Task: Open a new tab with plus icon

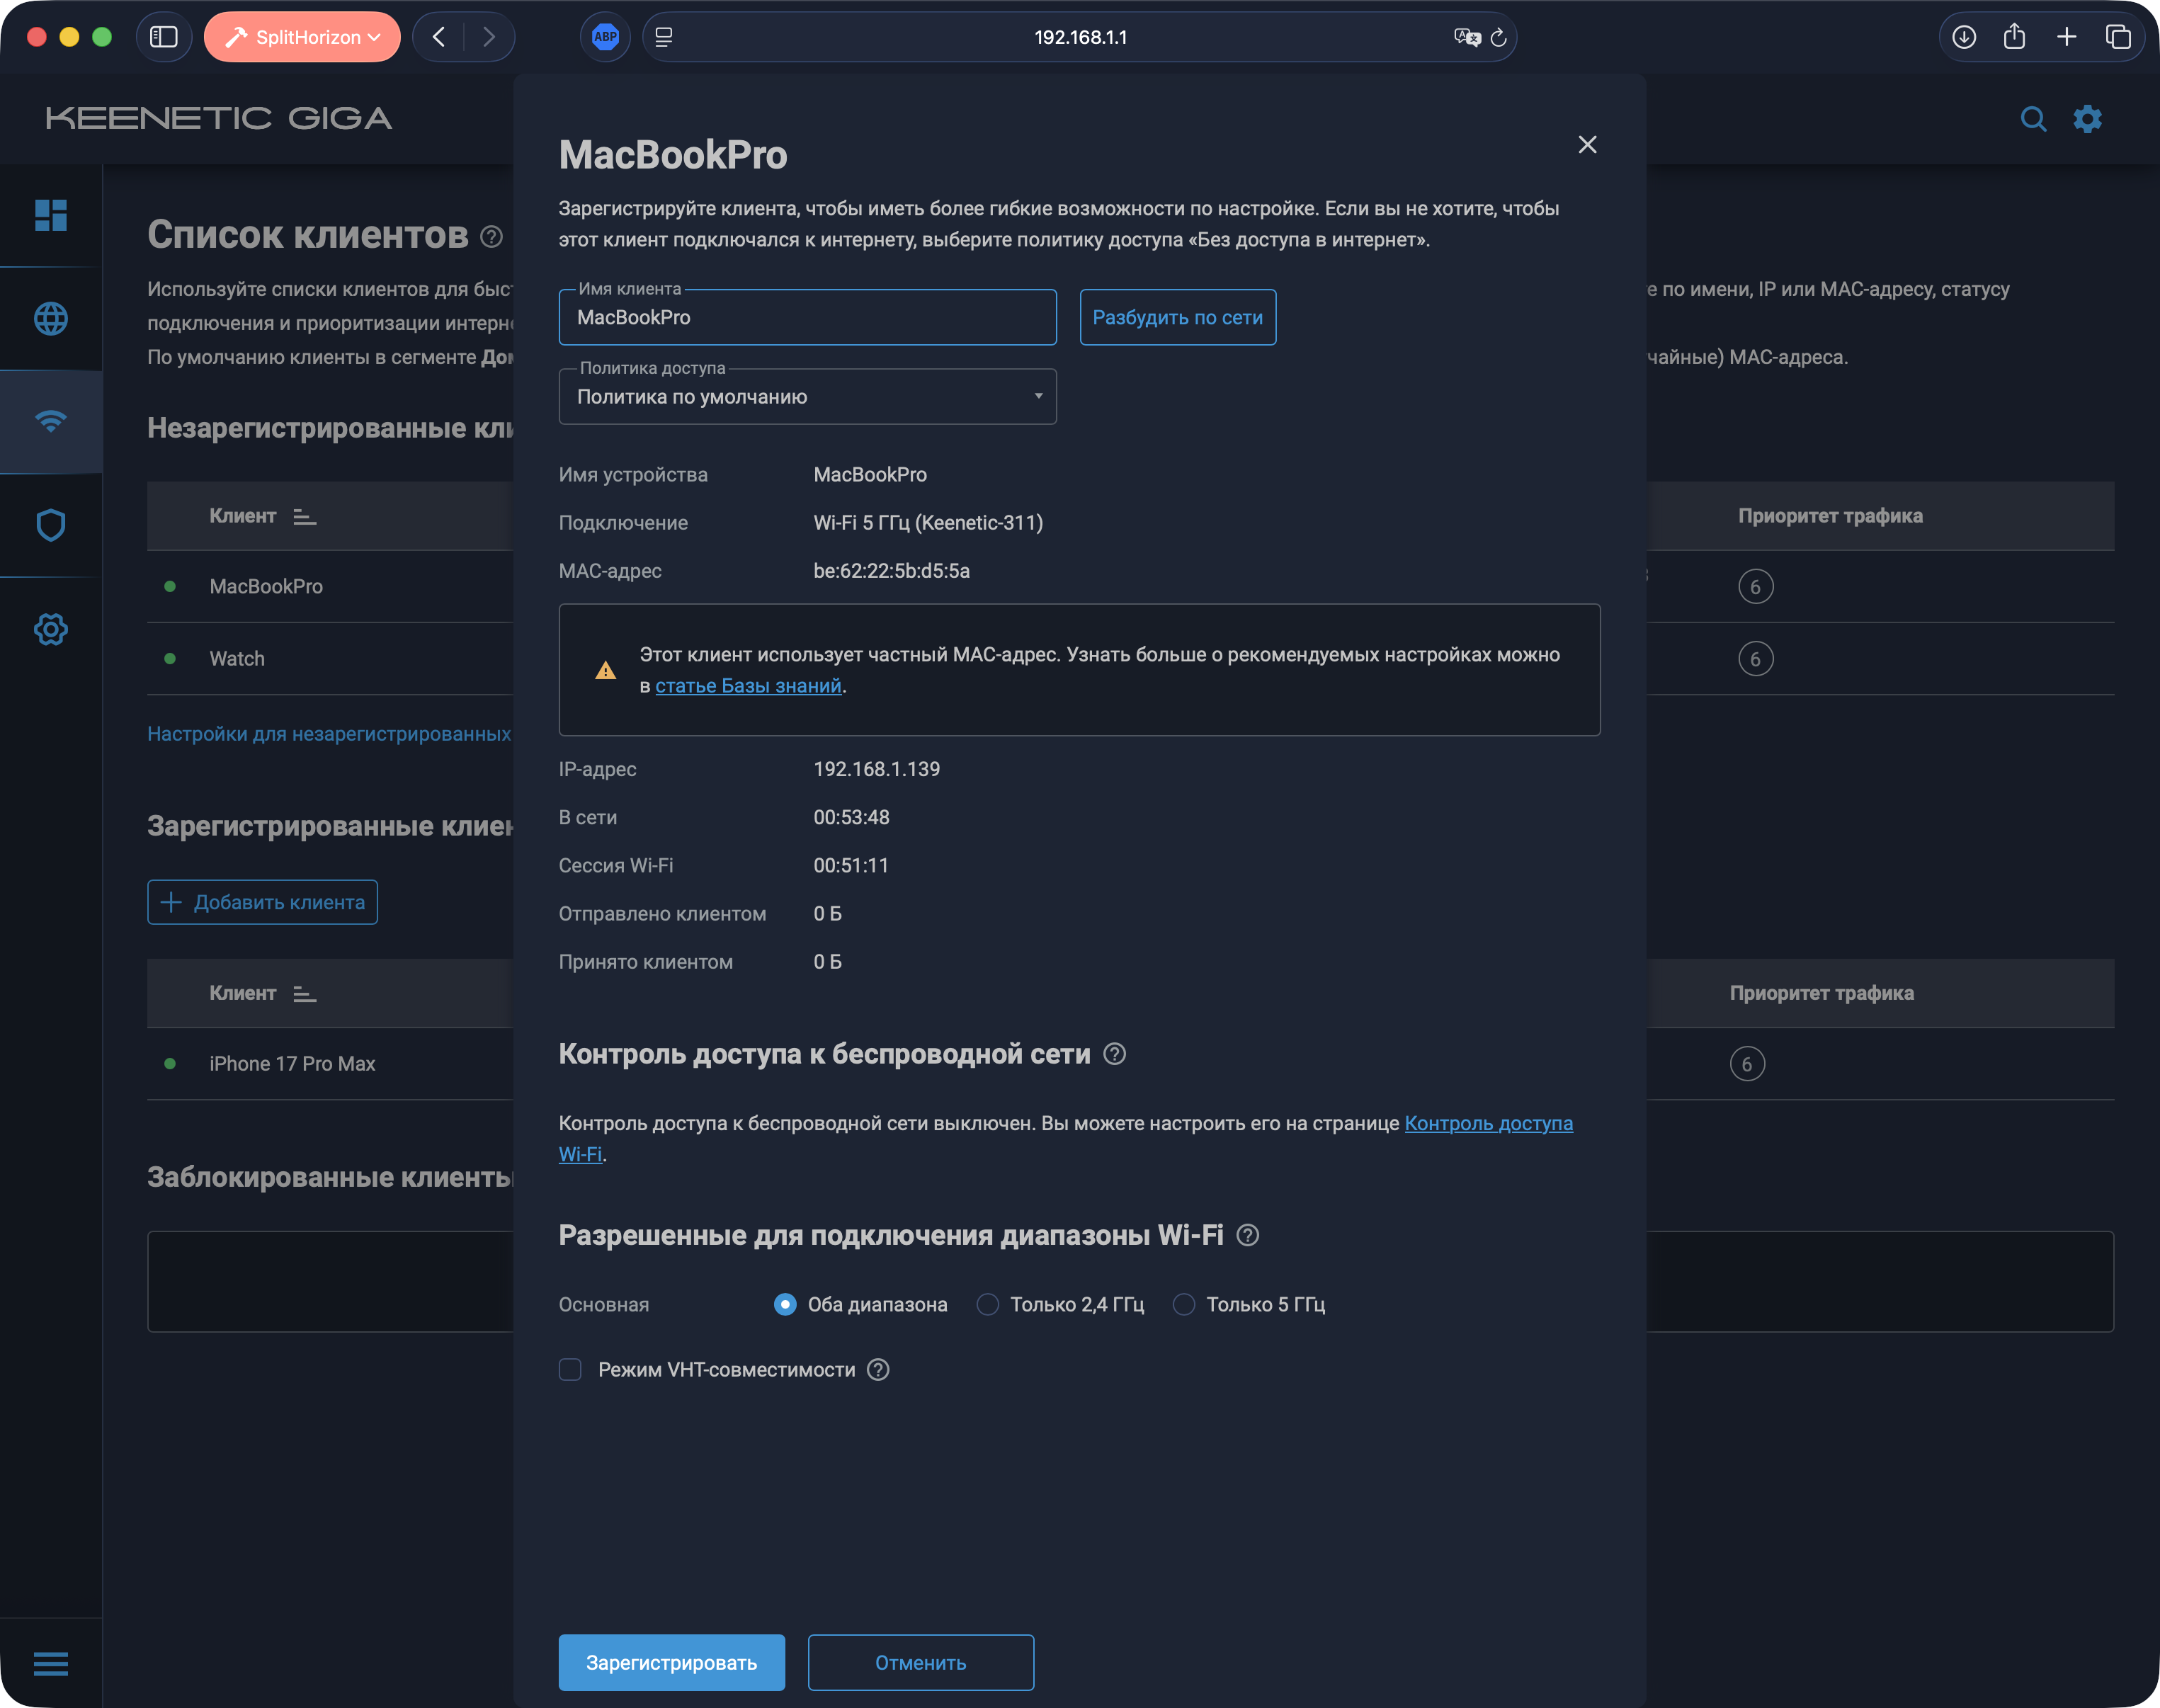Action: point(2067,37)
